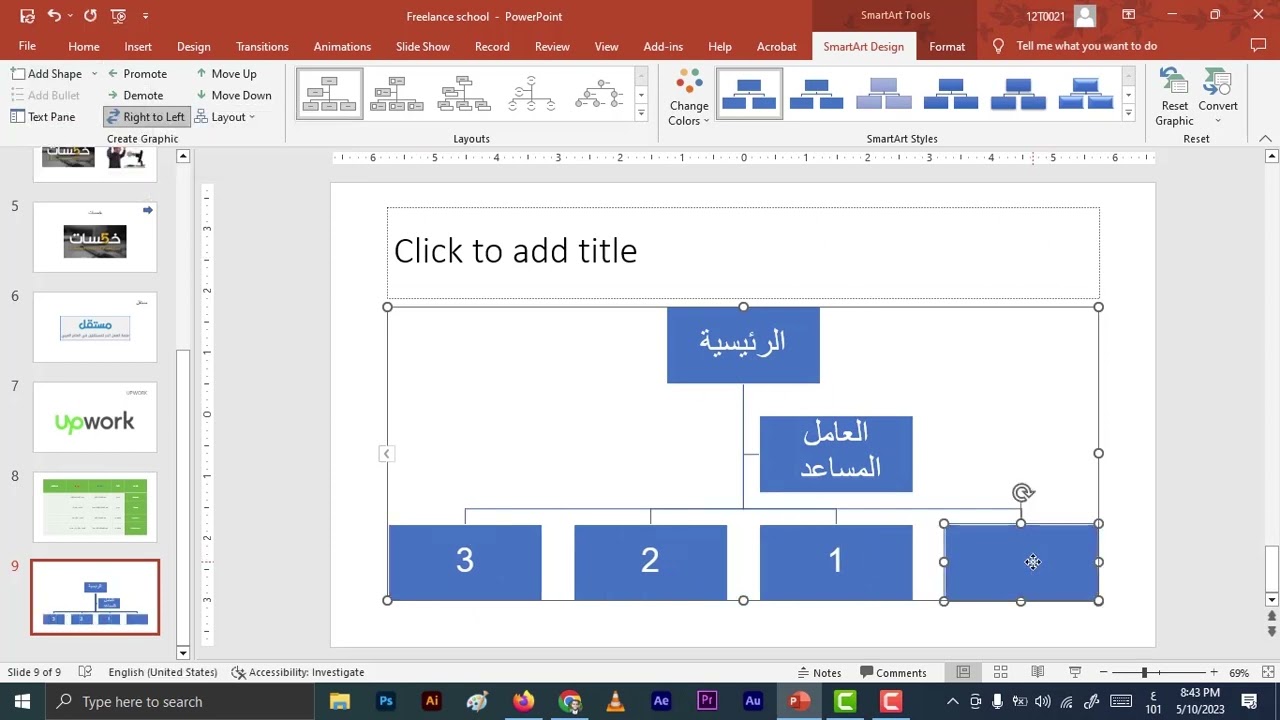Click the rotation handle of selected shape

(x=1022, y=493)
